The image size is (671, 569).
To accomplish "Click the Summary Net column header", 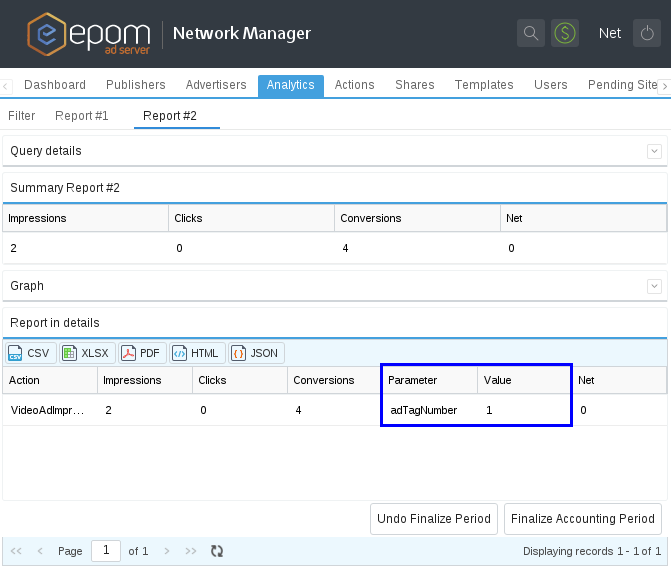I will click(x=584, y=218).
